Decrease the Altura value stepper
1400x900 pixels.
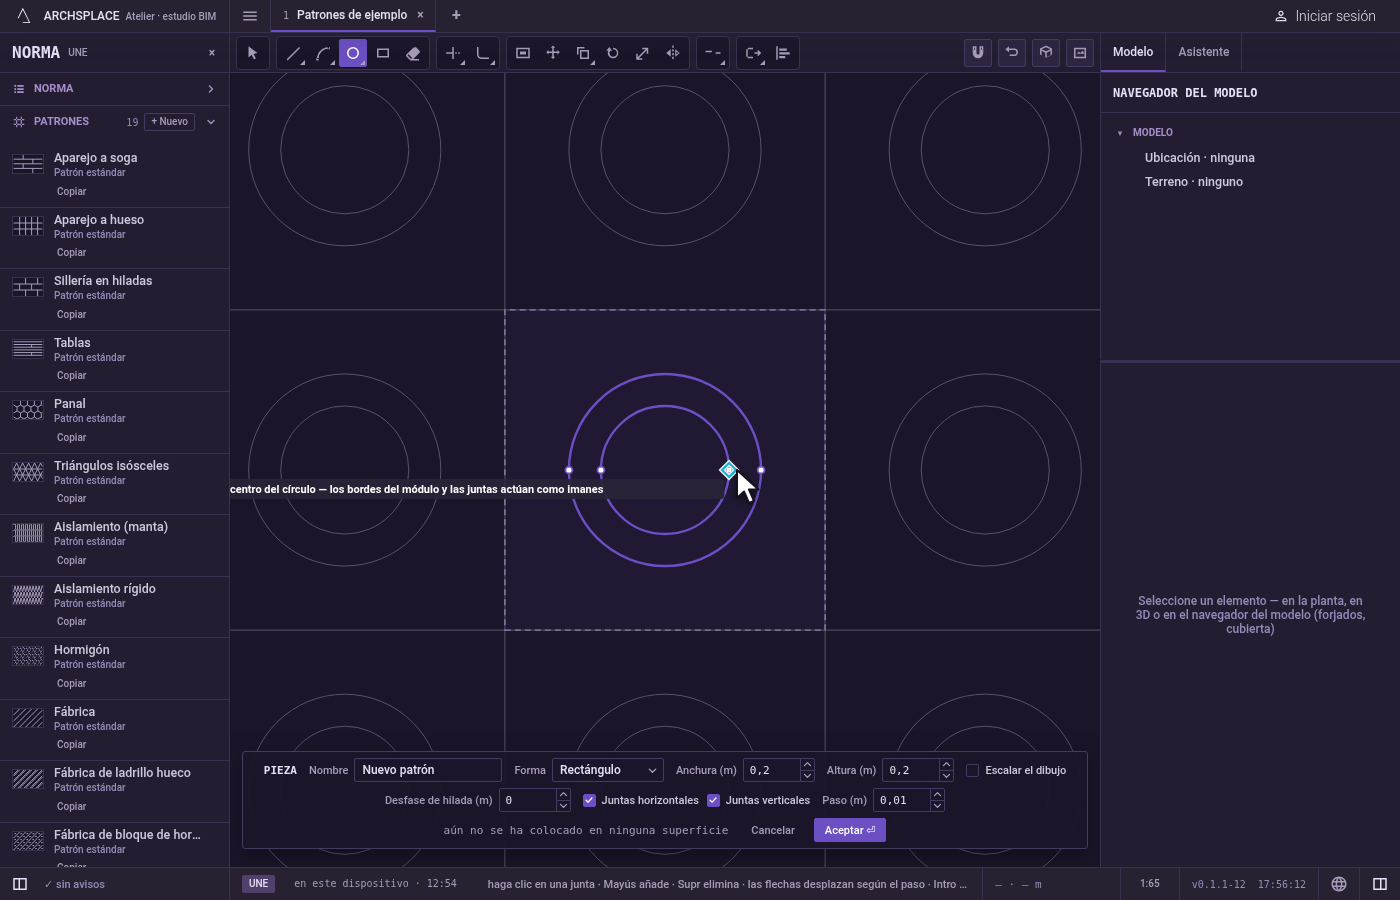[946, 776]
